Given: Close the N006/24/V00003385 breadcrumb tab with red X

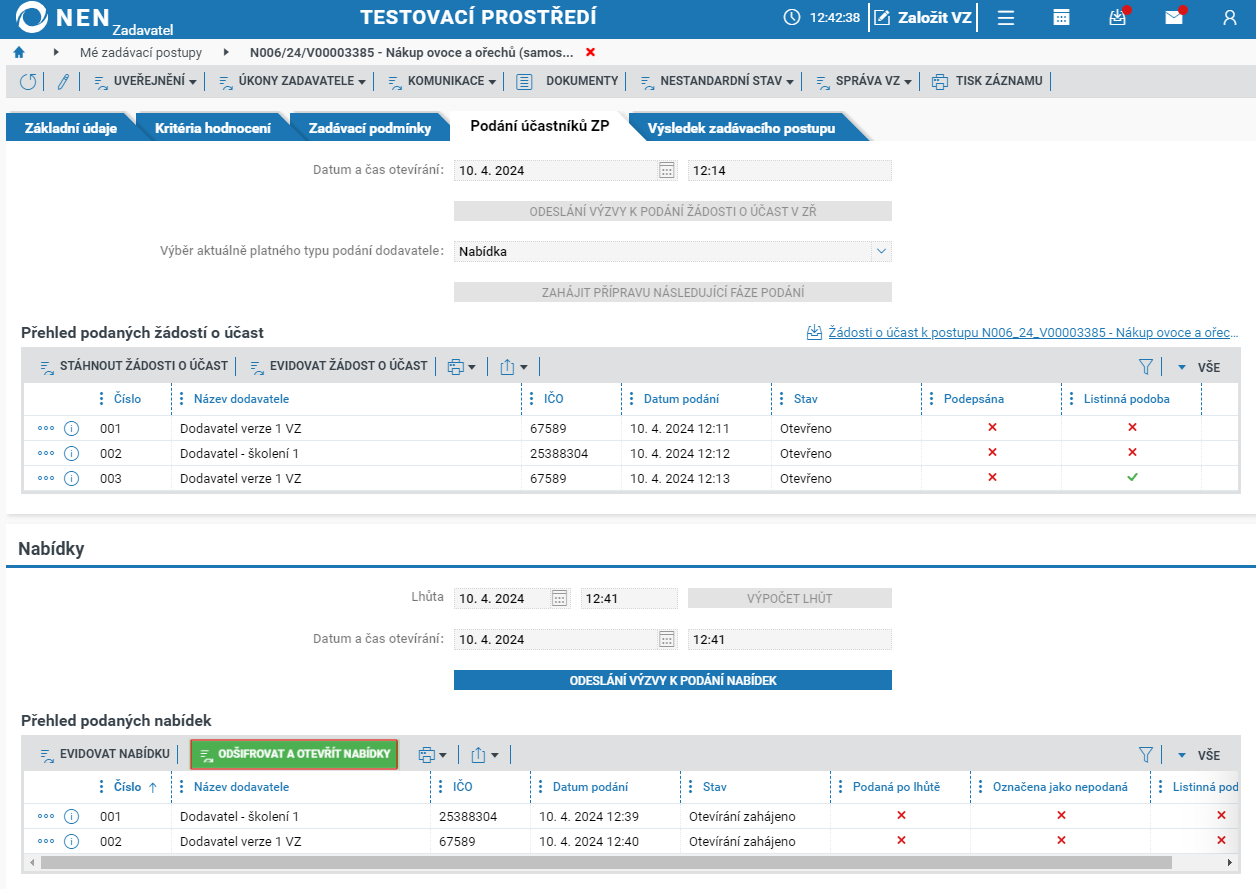Looking at the screenshot, I should pyautogui.click(x=590, y=52).
